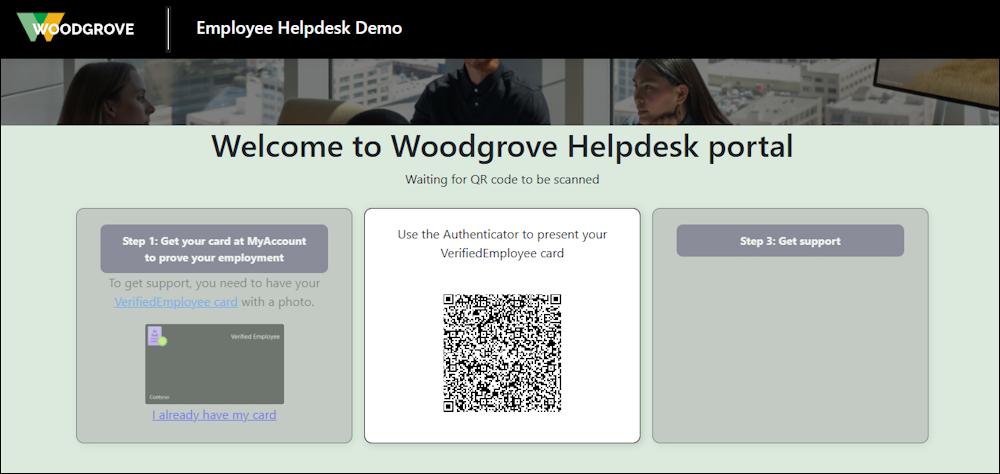Click the Contoso label on the card
Viewport: 1000px width, 474px height.
(x=159, y=397)
